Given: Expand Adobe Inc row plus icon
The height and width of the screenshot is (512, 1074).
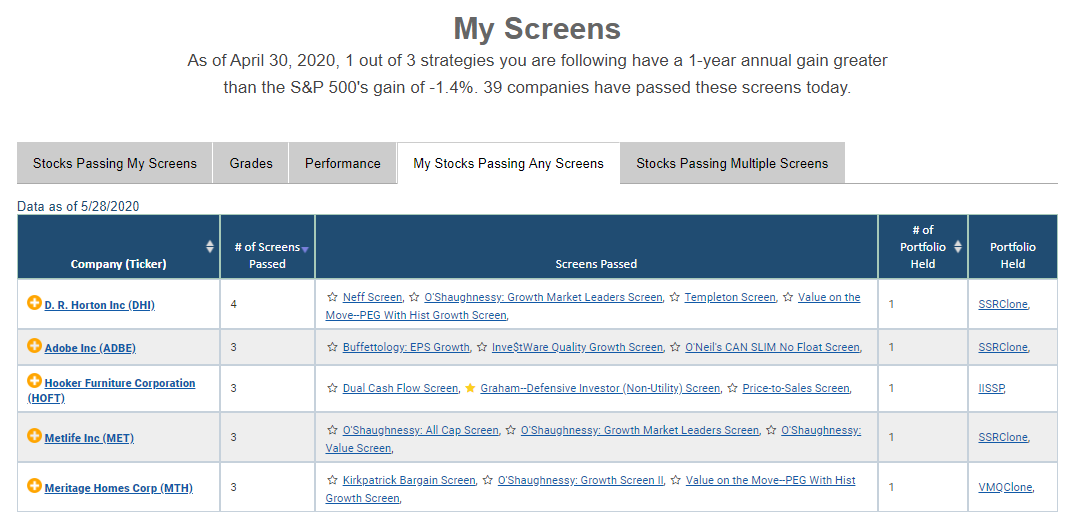Looking at the screenshot, I should click(x=34, y=346).
